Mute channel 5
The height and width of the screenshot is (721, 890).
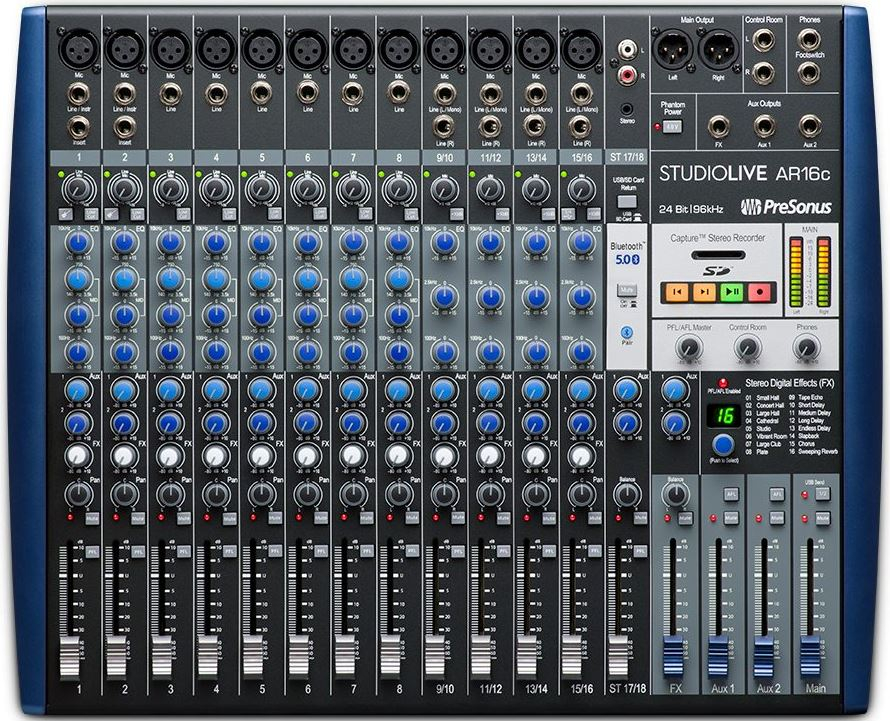pyautogui.click(x=275, y=518)
